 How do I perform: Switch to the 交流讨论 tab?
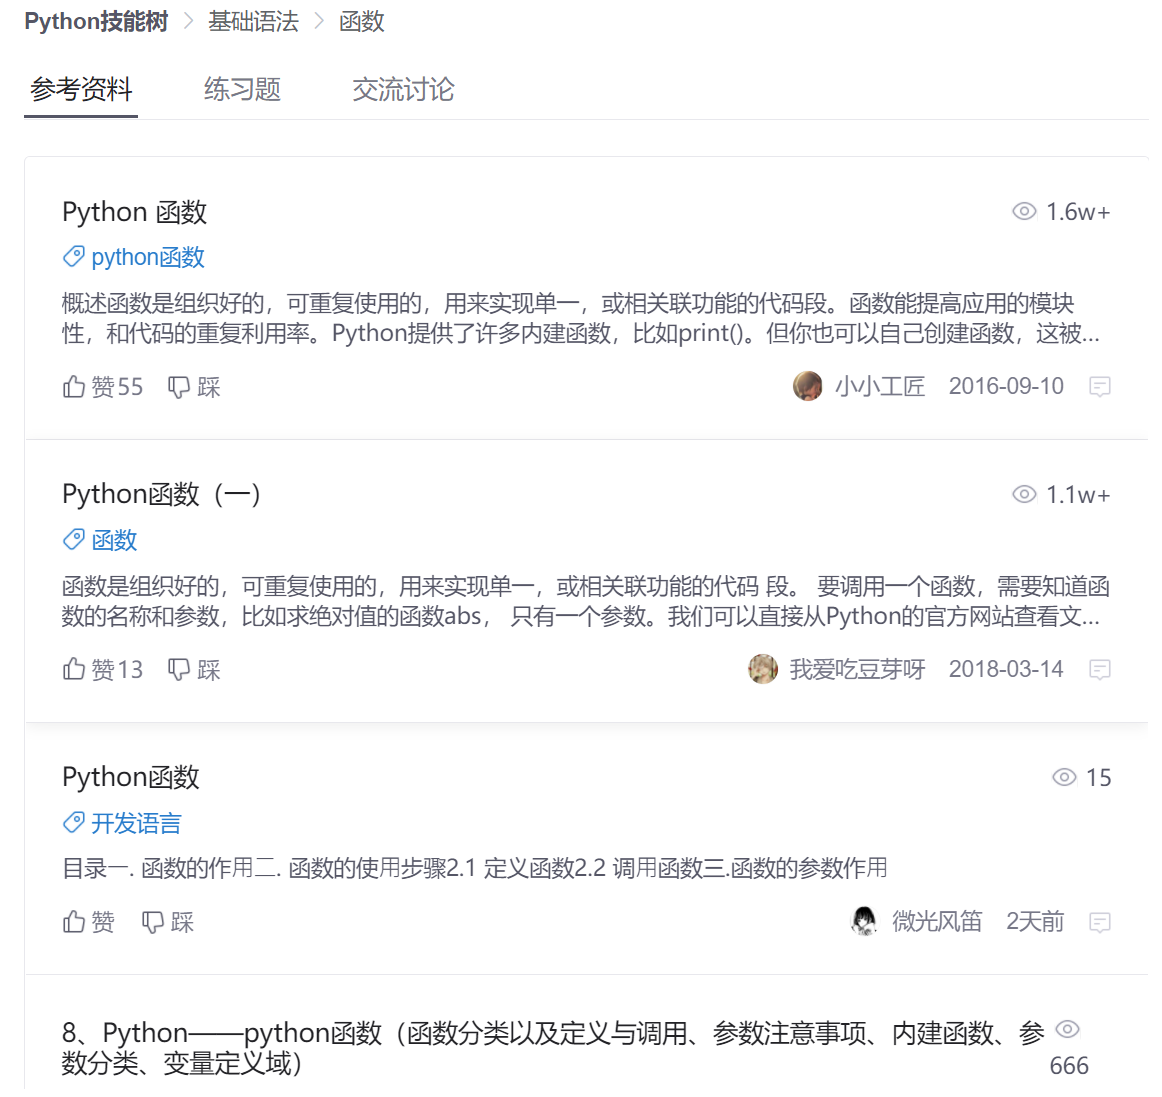click(x=403, y=90)
